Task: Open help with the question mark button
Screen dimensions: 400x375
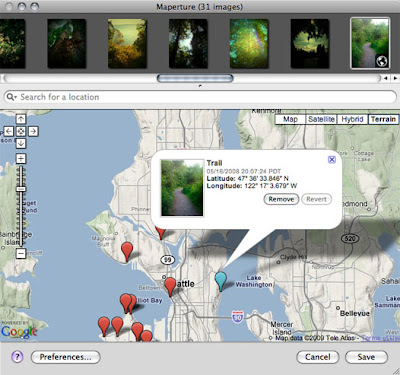Action: pyautogui.click(x=17, y=357)
